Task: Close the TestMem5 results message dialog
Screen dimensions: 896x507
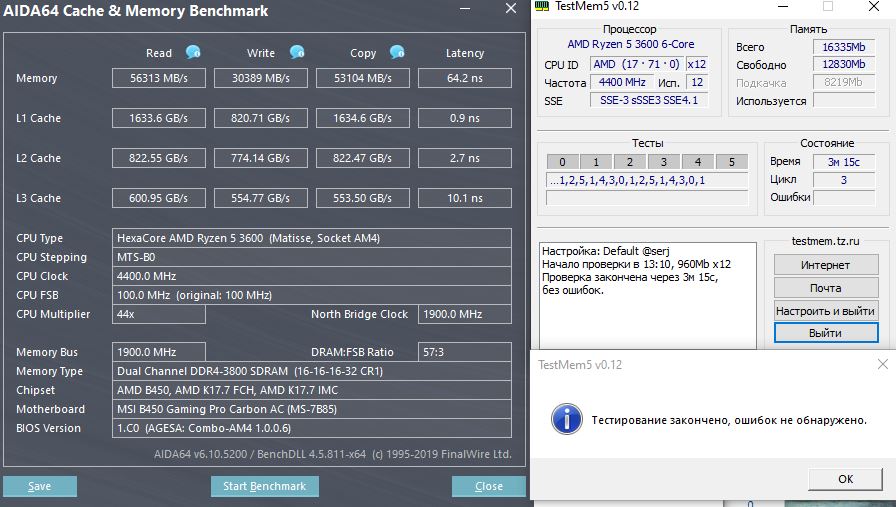Action: [x=883, y=364]
